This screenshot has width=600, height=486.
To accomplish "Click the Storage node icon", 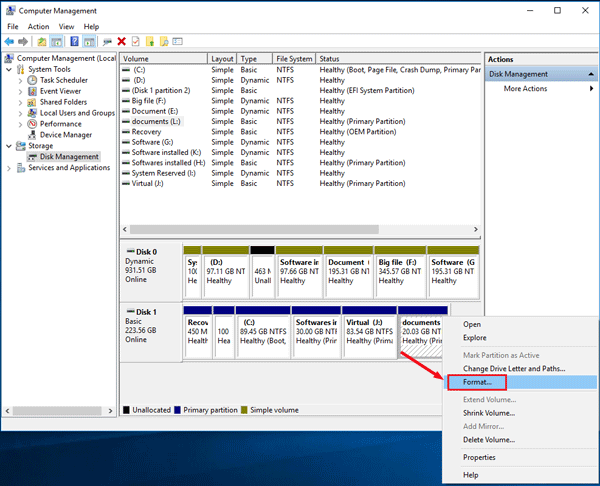I will (21, 146).
